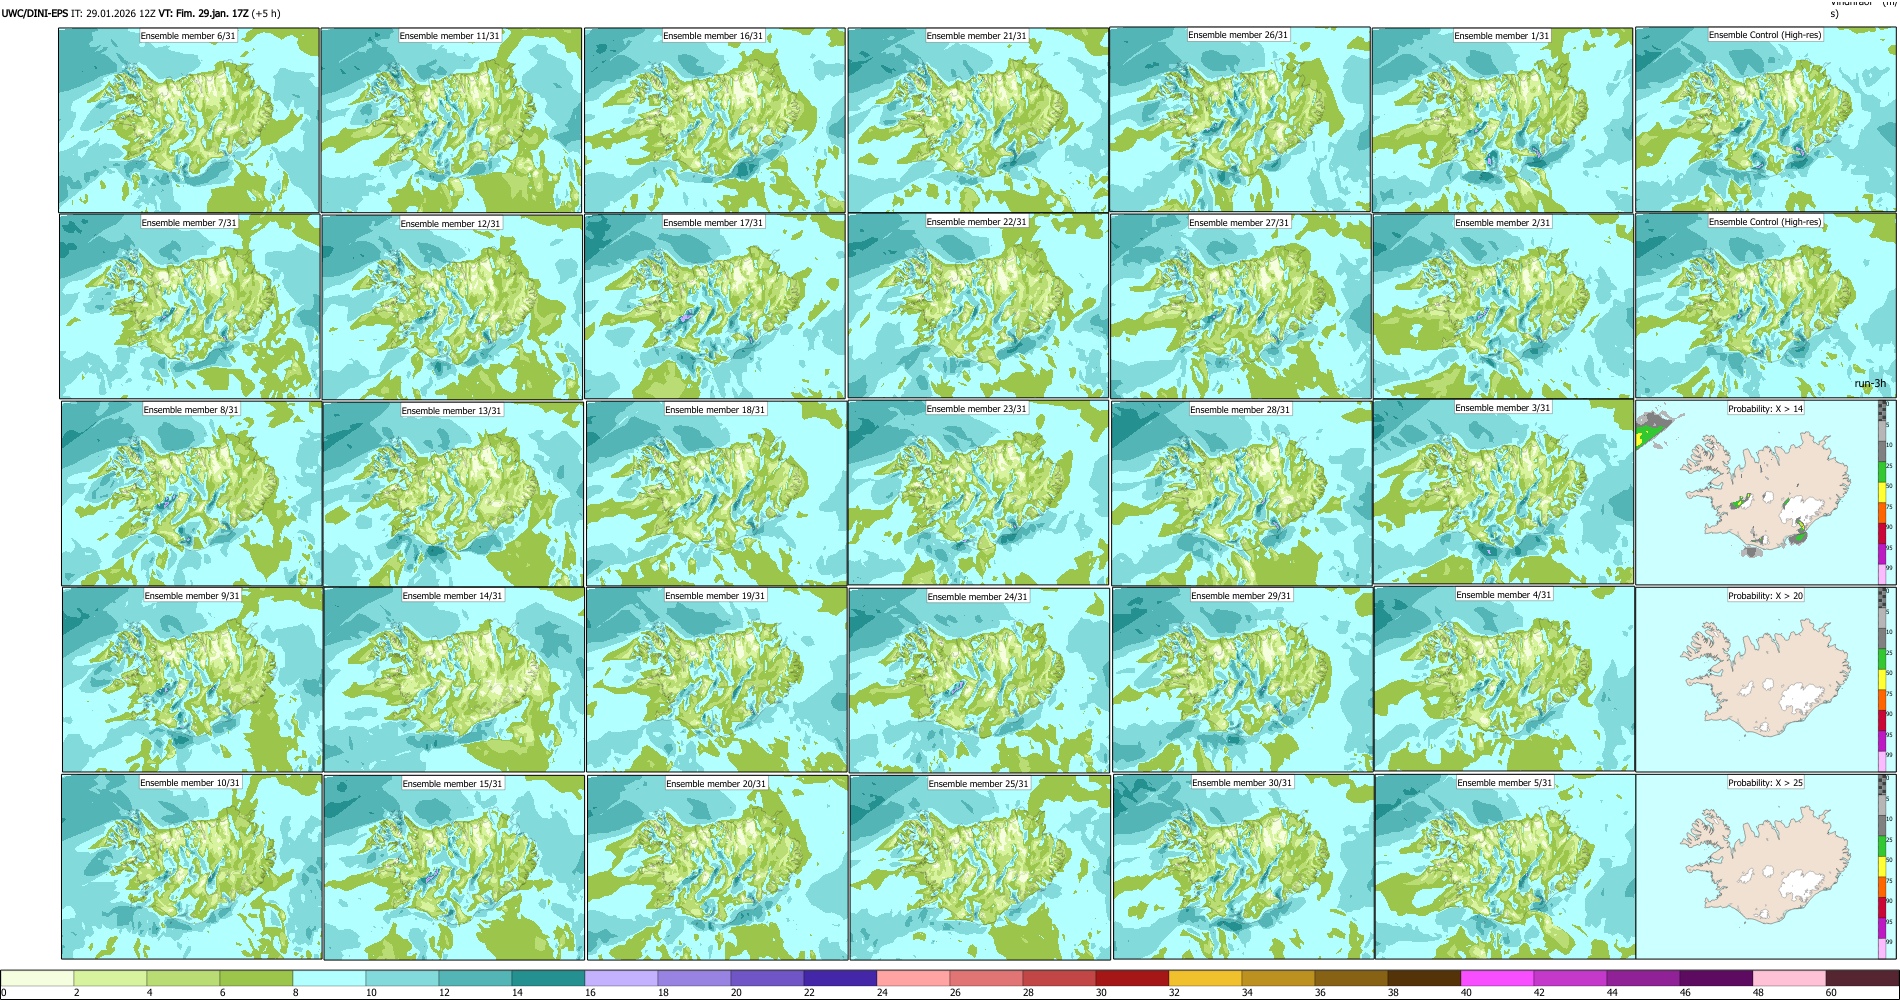This screenshot has height=1000, width=1900.
Task: Open the Ensemble Control panel labeled run-3h
Action: [x=1766, y=306]
